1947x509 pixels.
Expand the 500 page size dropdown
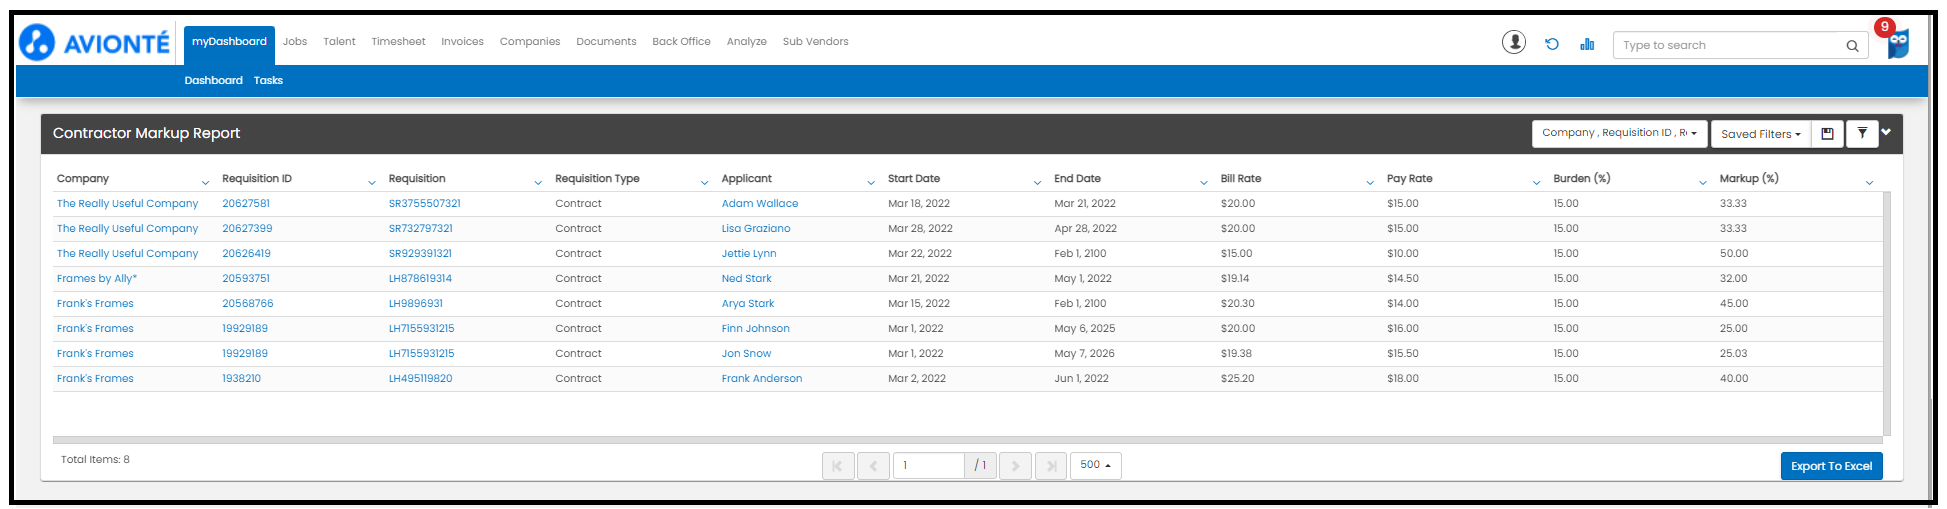click(1095, 465)
